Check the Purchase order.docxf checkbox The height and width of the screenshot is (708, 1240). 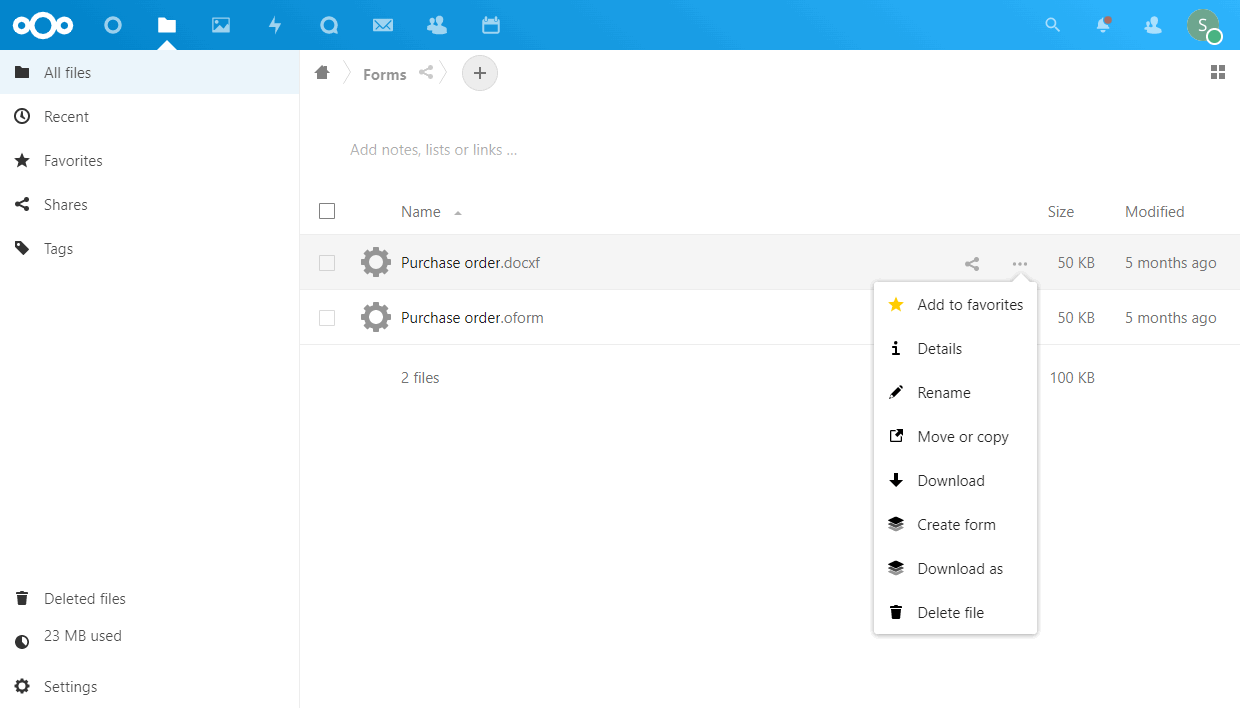pyautogui.click(x=327, y=263)
